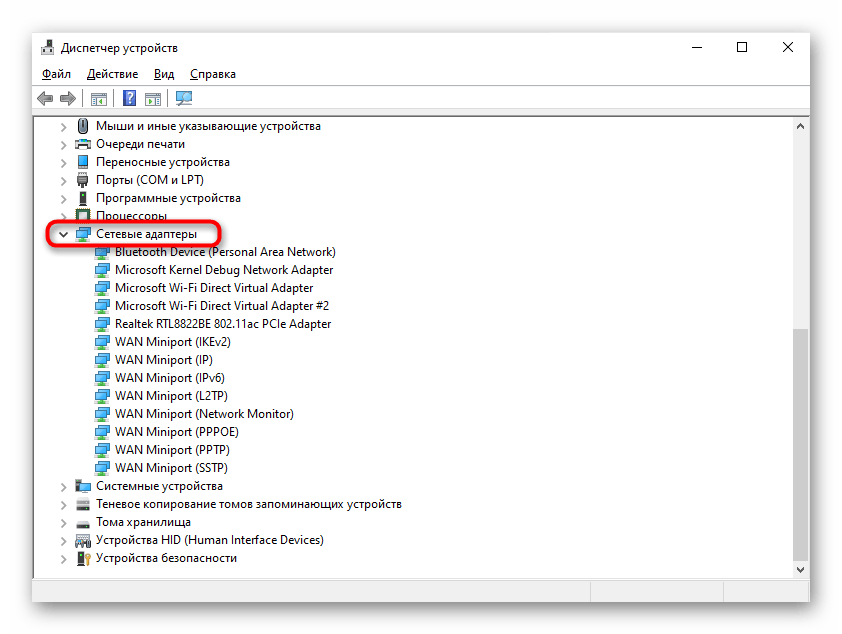
Task: Click the Bluetooth Device network adapter icon
Action: [103, 252]
